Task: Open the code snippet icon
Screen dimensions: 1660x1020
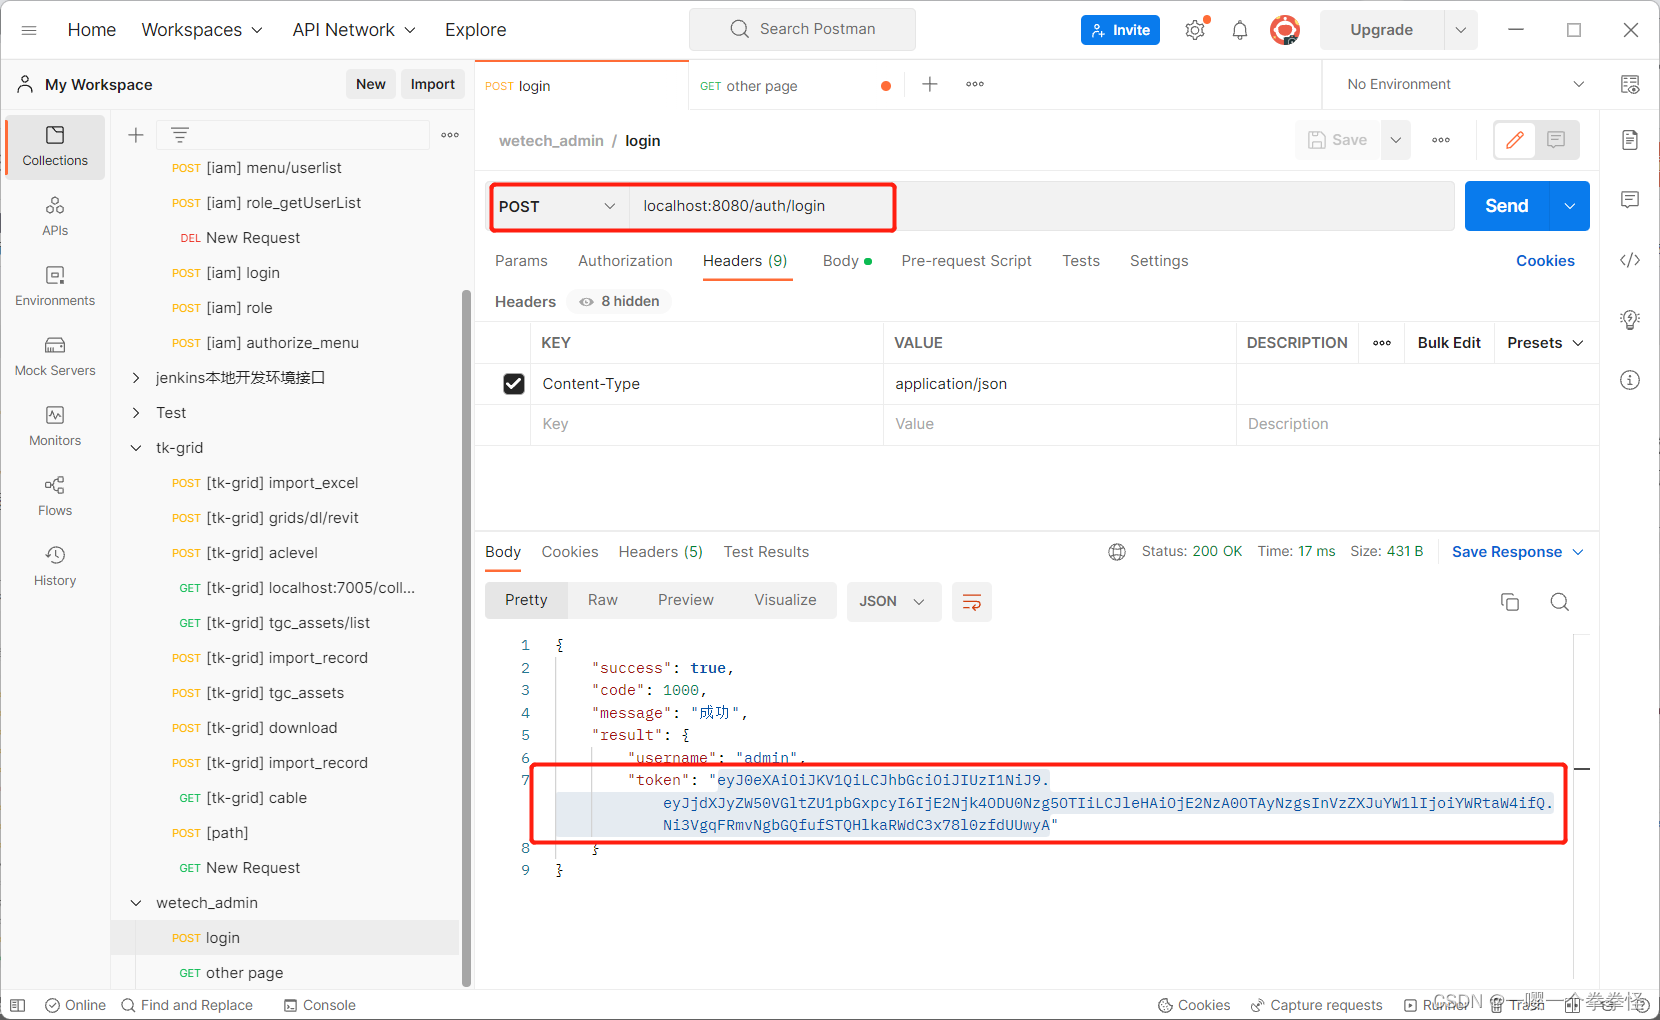Action: 1630,260
